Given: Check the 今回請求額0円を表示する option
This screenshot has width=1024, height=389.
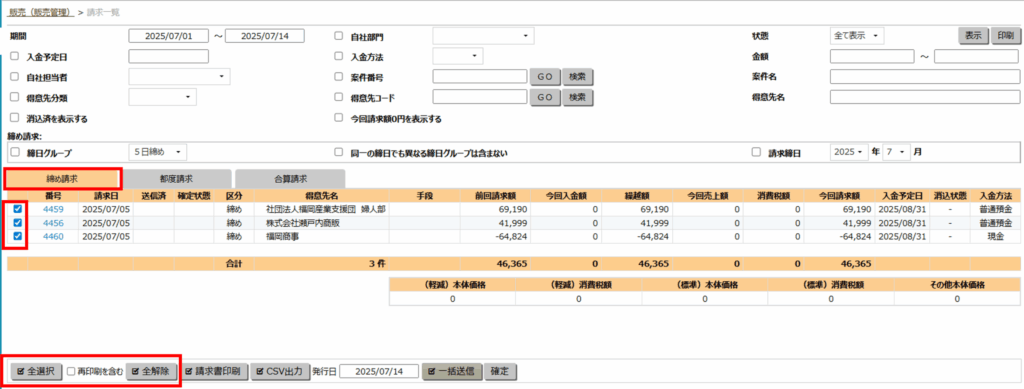Looking at the screenshot, I should [x=338, y=118].
